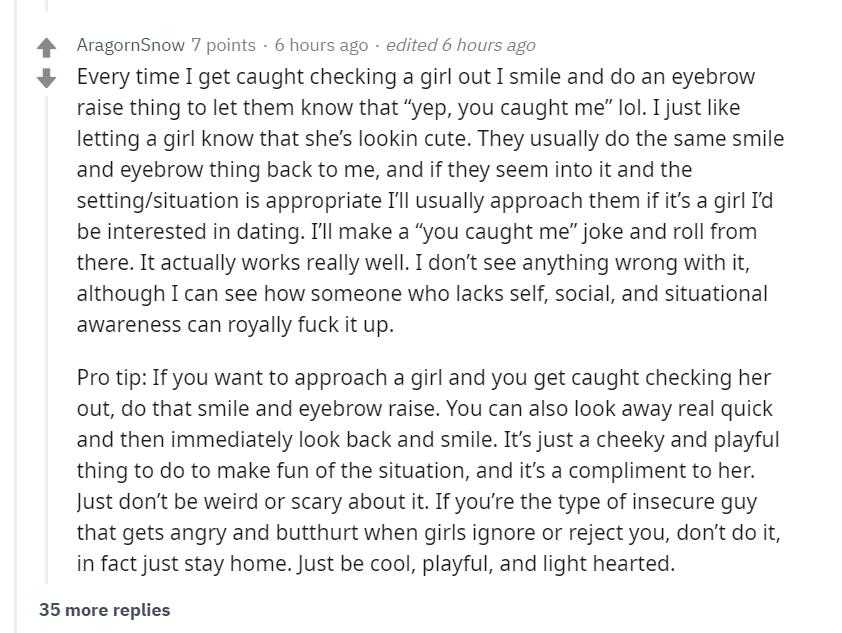Click the "edited 6 hours ago" label
842x633 pixels.
460,45
